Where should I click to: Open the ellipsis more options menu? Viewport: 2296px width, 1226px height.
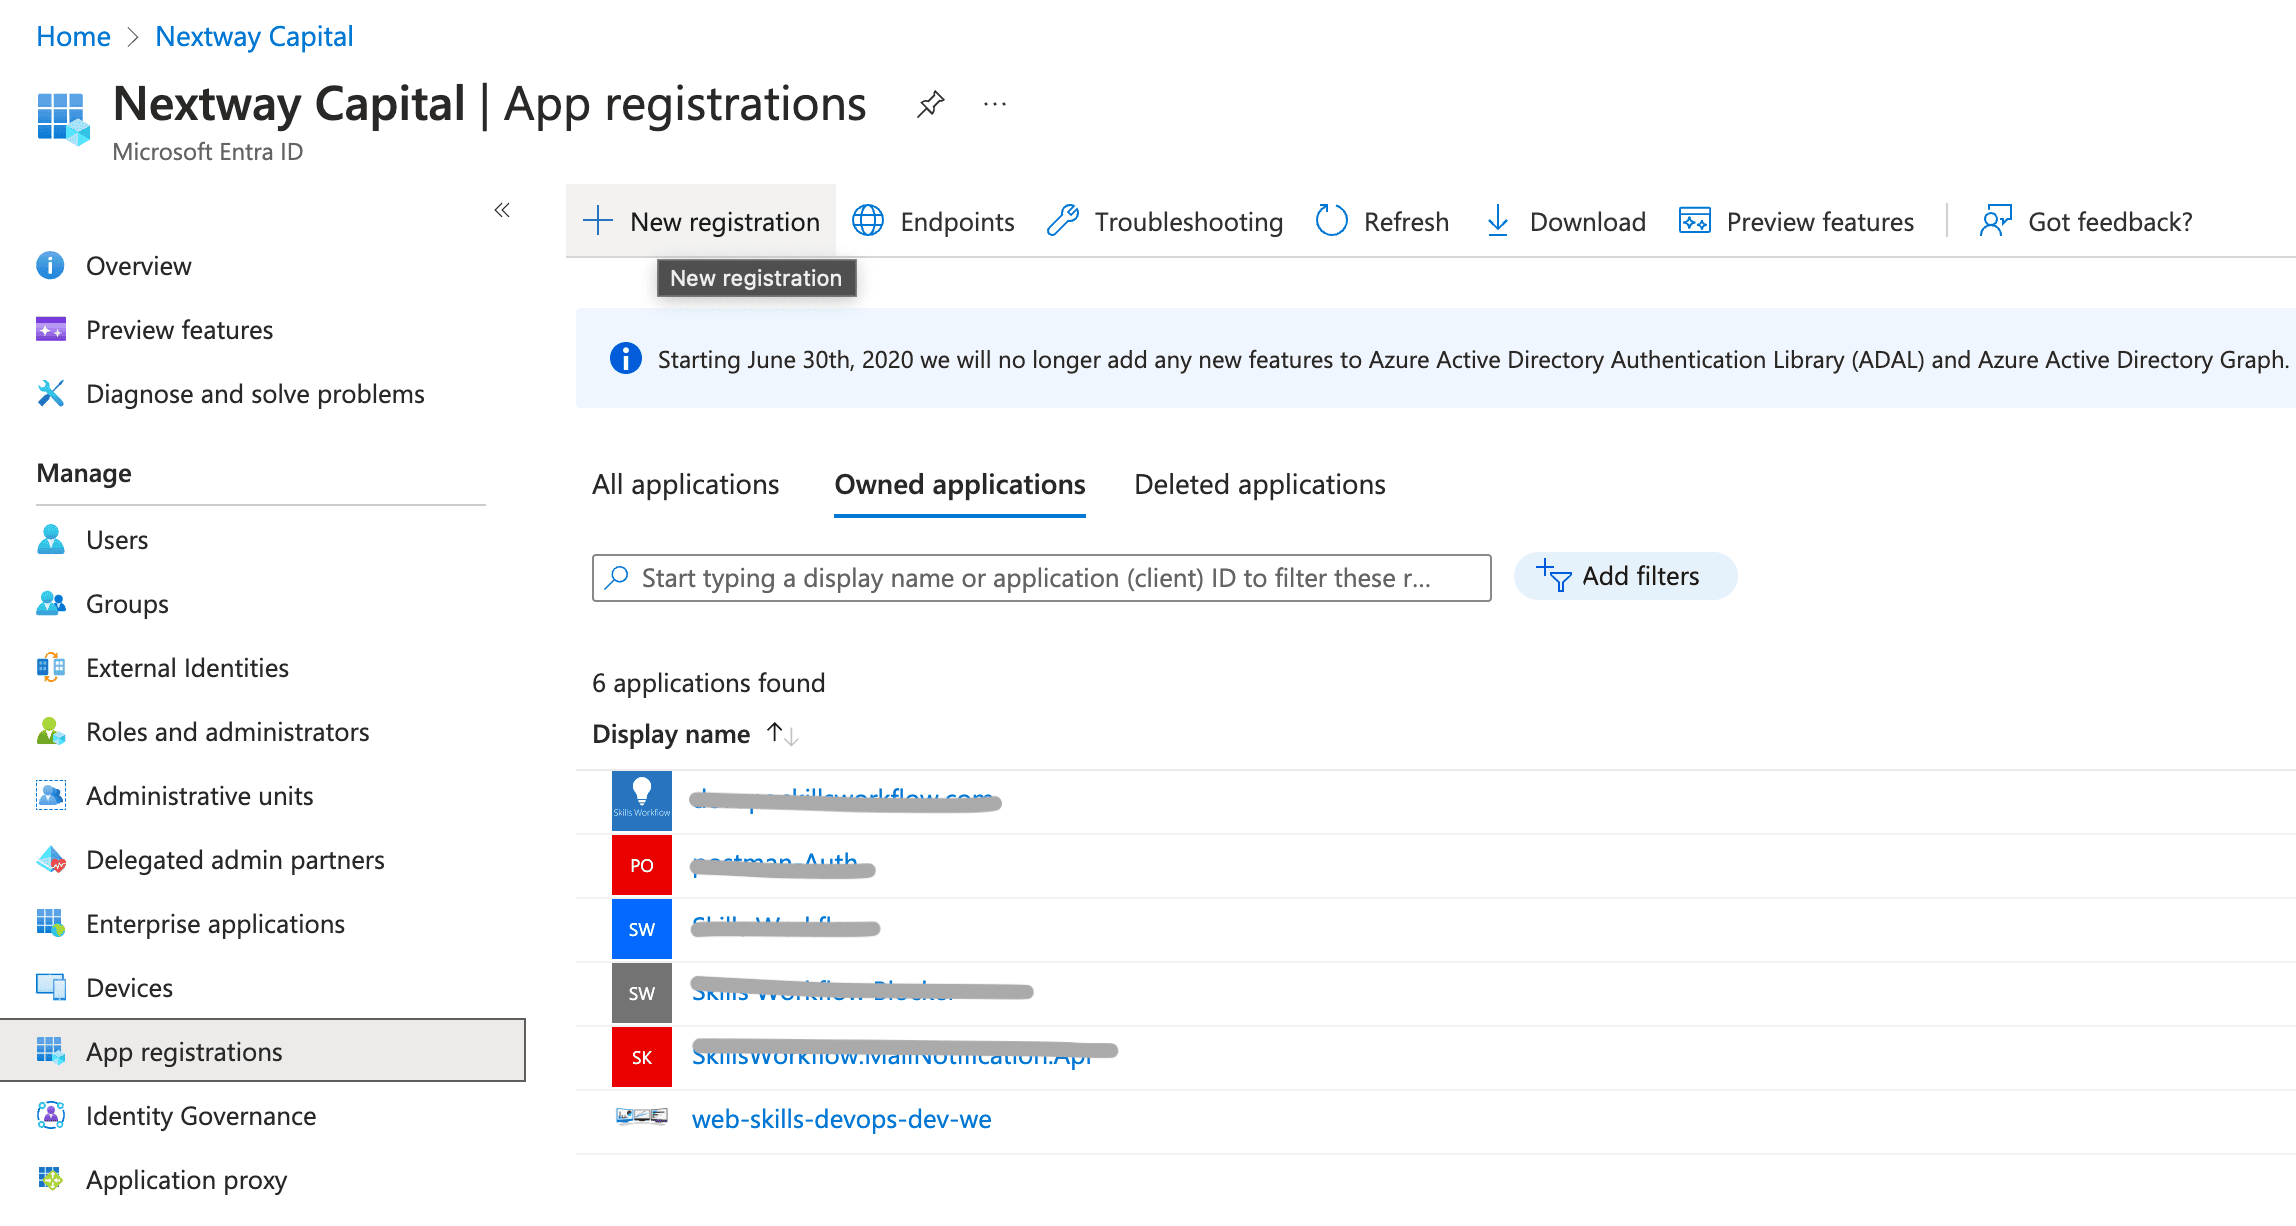point(994,103)
